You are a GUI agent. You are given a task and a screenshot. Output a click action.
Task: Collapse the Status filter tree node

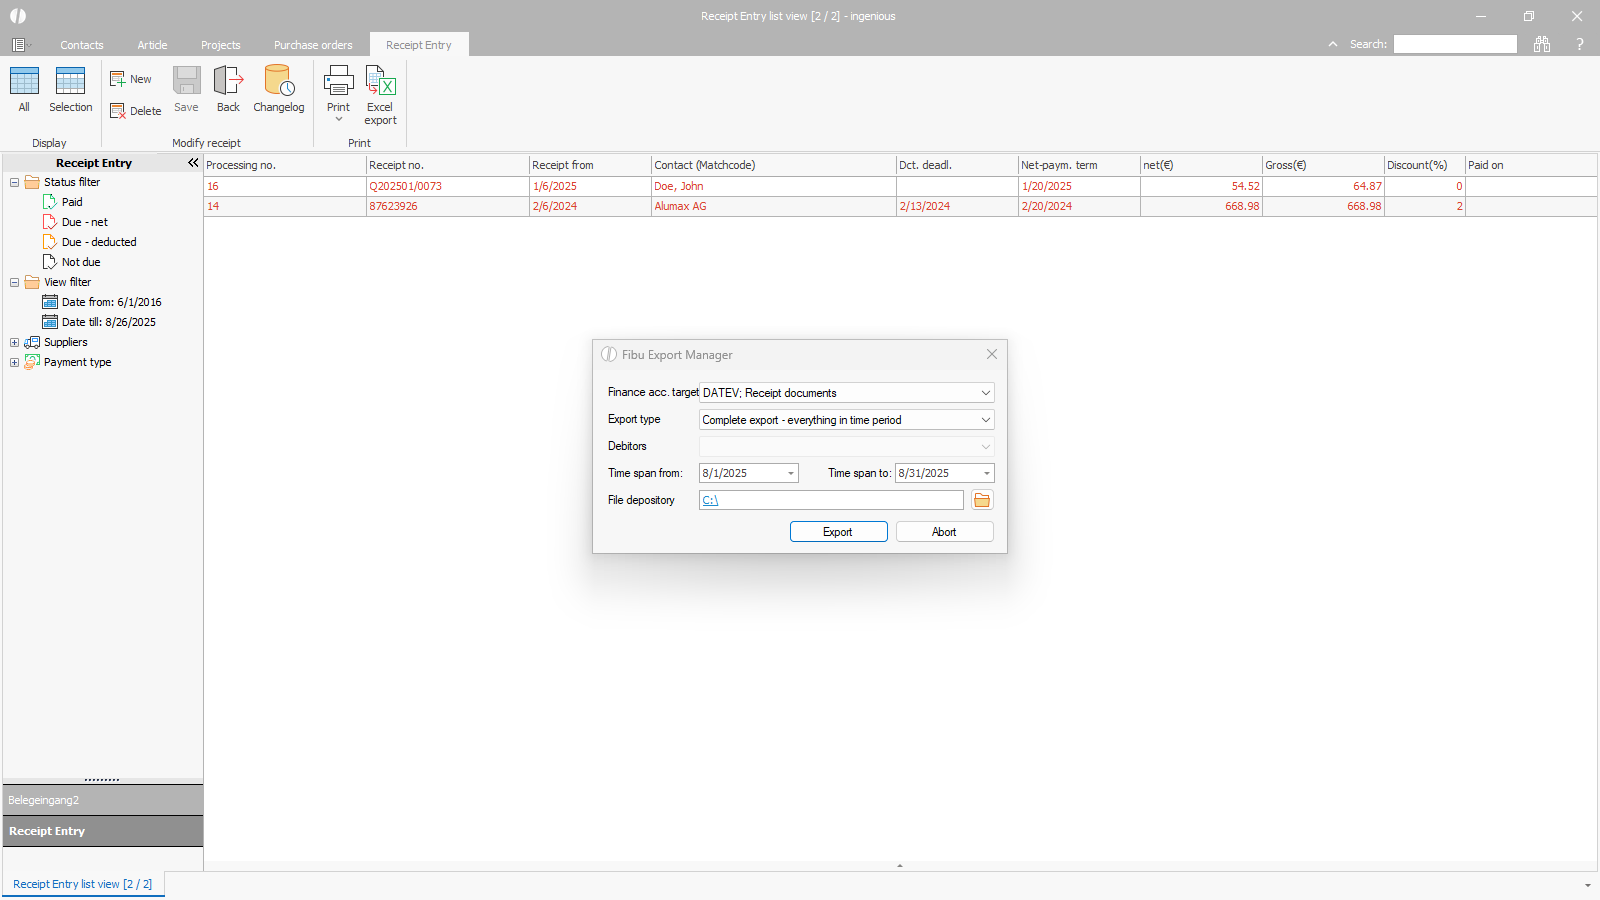[x=15, y=182]
